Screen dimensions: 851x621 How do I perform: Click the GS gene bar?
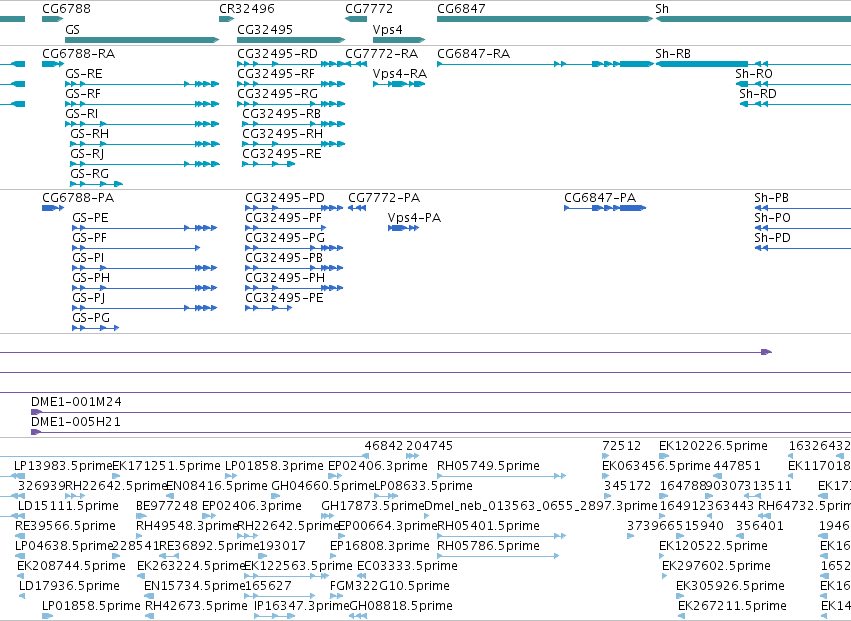click(x=142, y=40)
